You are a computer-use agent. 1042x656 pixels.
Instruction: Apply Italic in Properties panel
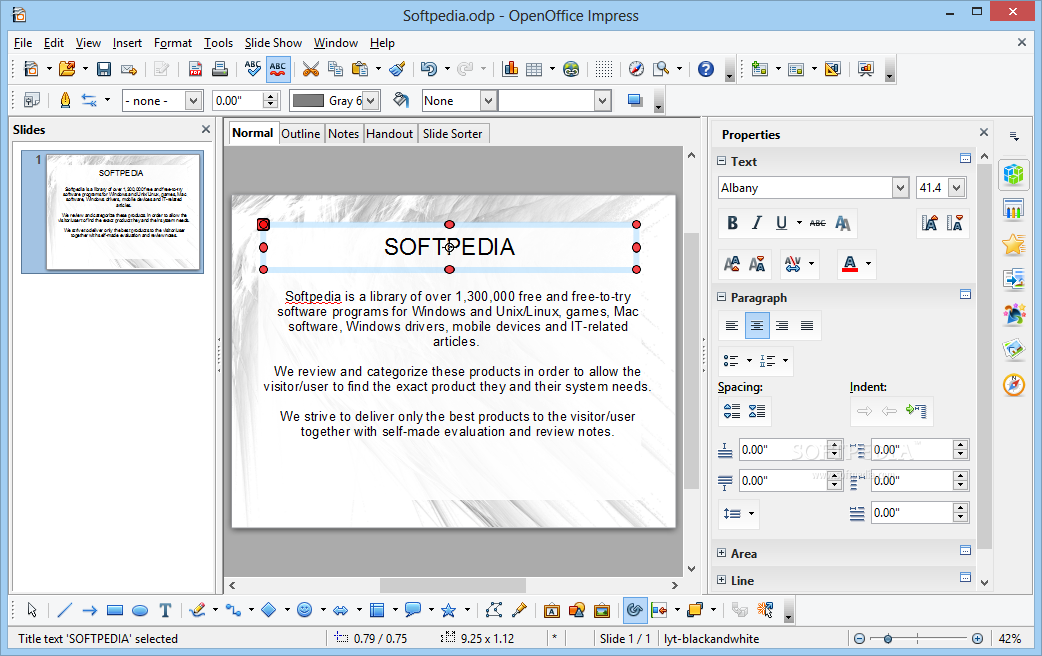click(x=757, y=223)
